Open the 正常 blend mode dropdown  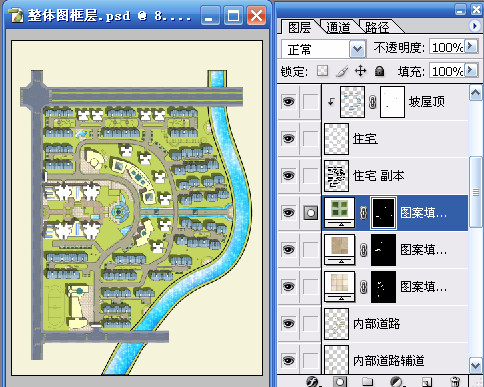coord(357,49)
